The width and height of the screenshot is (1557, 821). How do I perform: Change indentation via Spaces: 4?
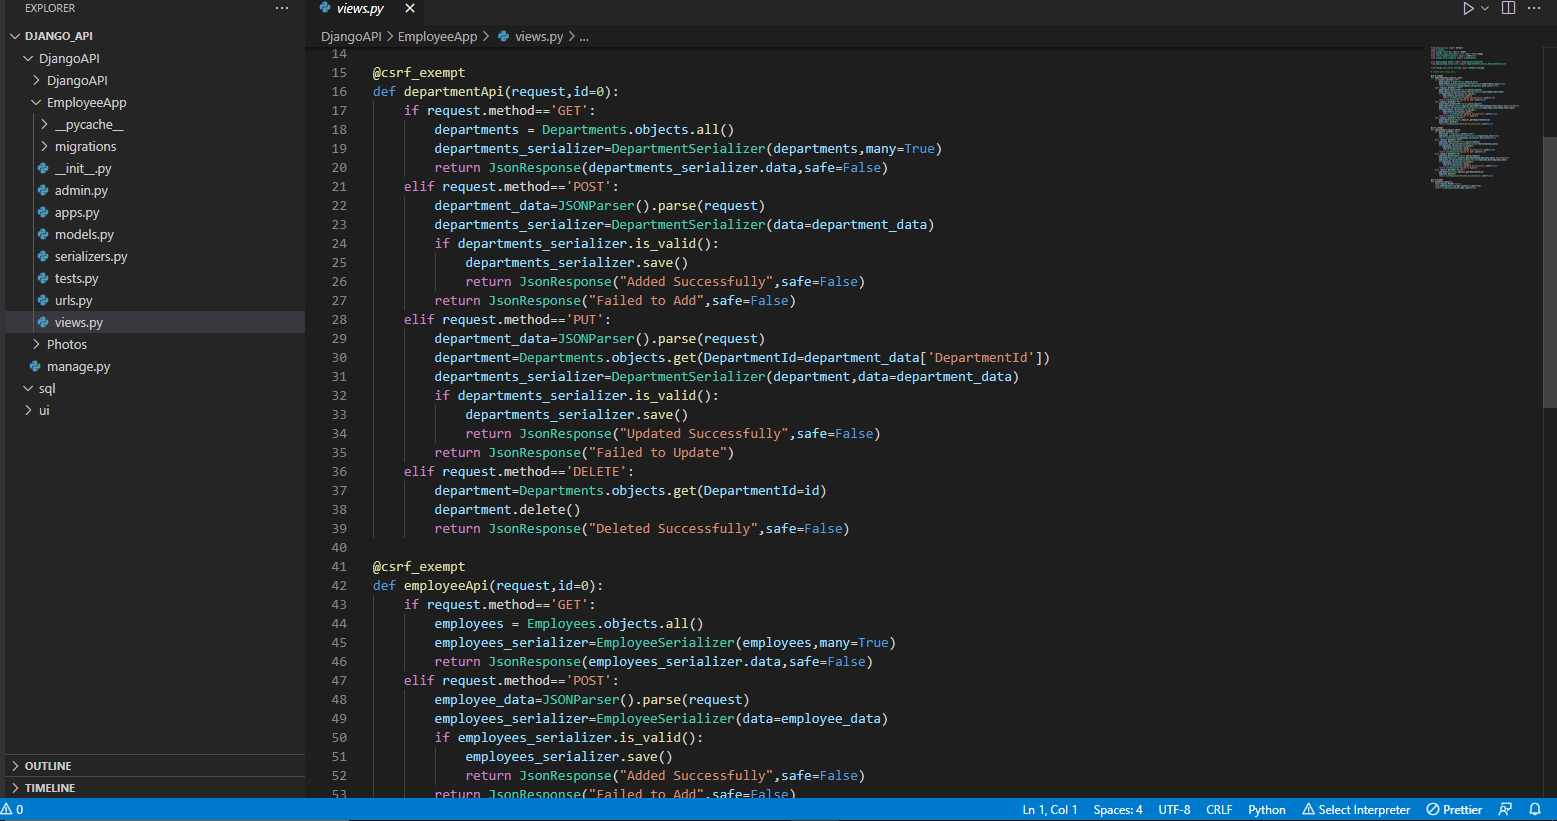tap(1118, 810)
